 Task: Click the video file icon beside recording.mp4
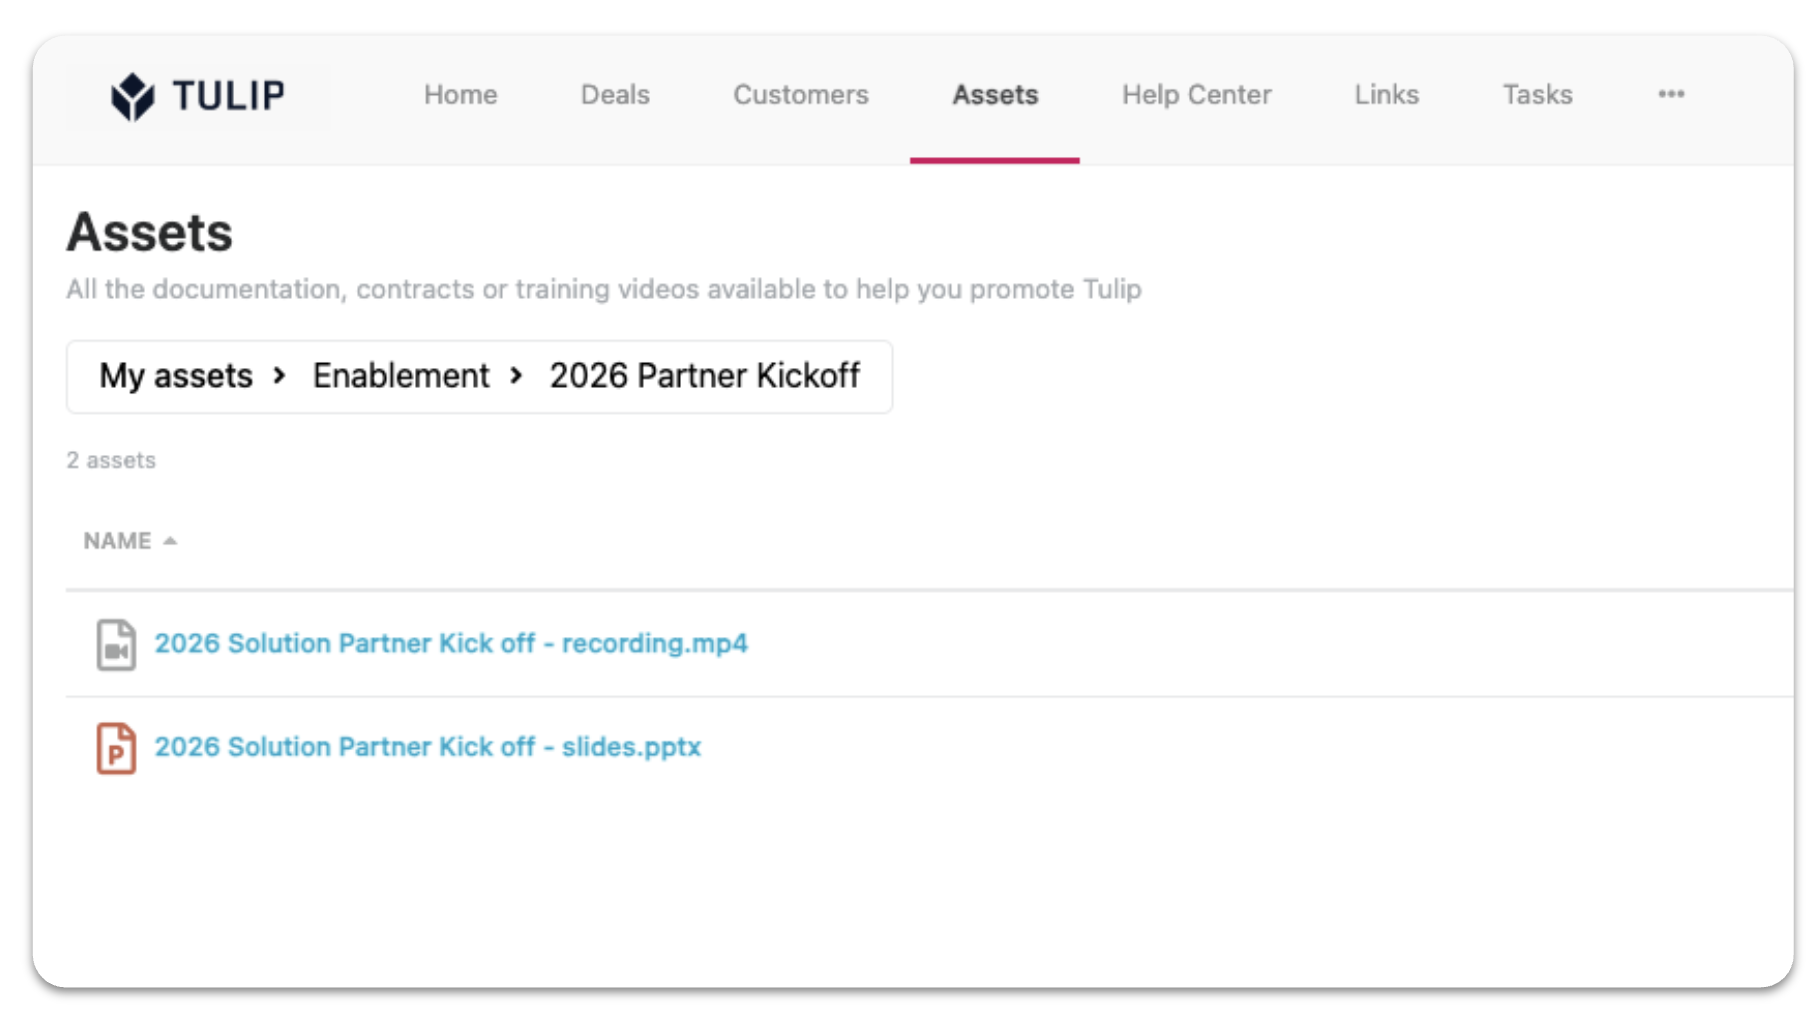tap(115, 644)
